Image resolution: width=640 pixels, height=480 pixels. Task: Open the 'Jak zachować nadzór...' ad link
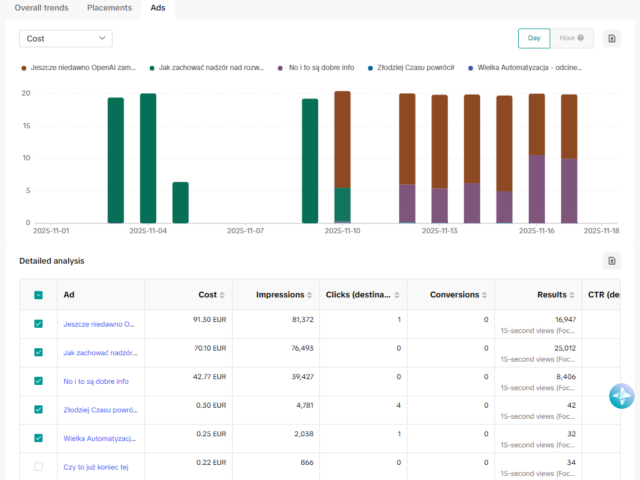pyautogui.click(x=99, y=353)
